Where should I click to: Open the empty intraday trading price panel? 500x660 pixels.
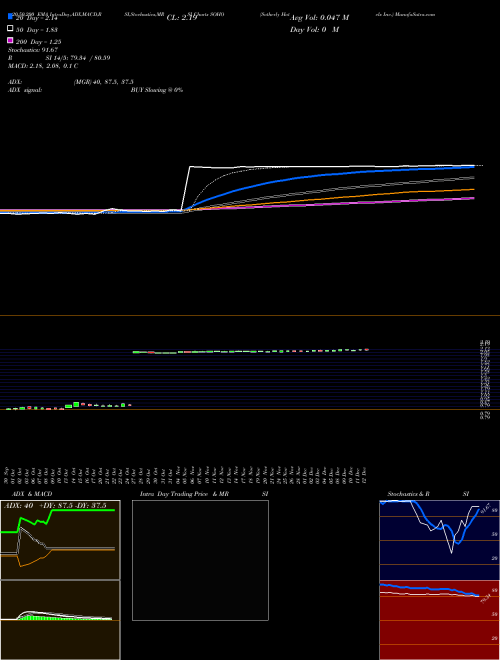200,560
